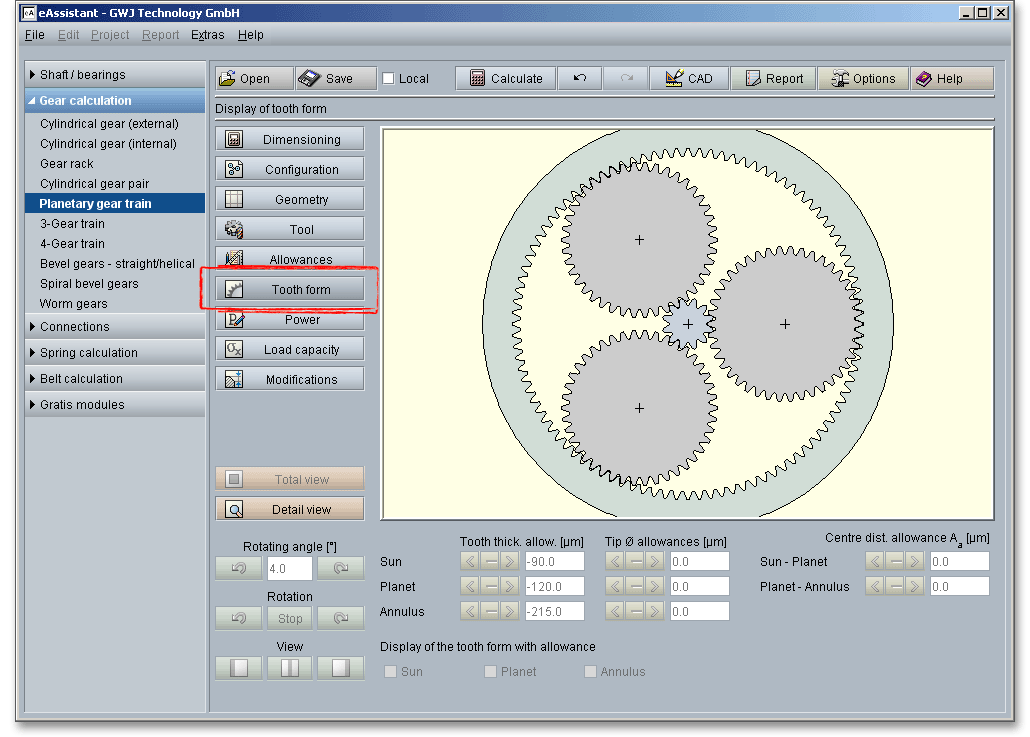Rotate gears counterclockwise under Rotation
This screenshot has height=737, width=1030.
(239, 619)
